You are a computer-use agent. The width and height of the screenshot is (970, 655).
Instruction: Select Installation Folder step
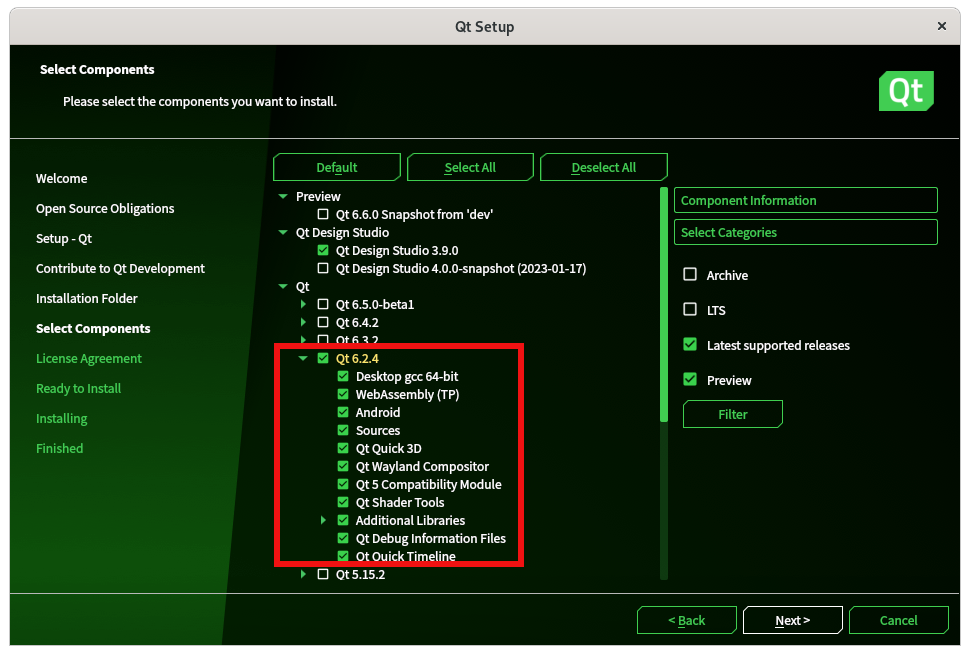coord(87,298)
